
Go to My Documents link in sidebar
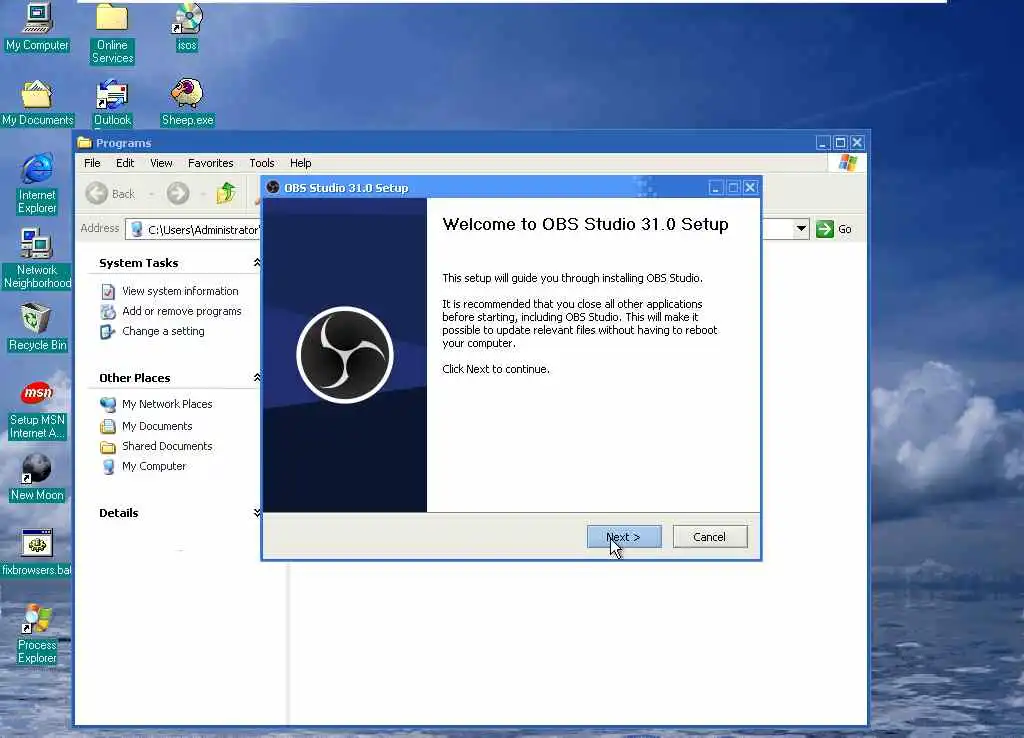tap(157, 426)
